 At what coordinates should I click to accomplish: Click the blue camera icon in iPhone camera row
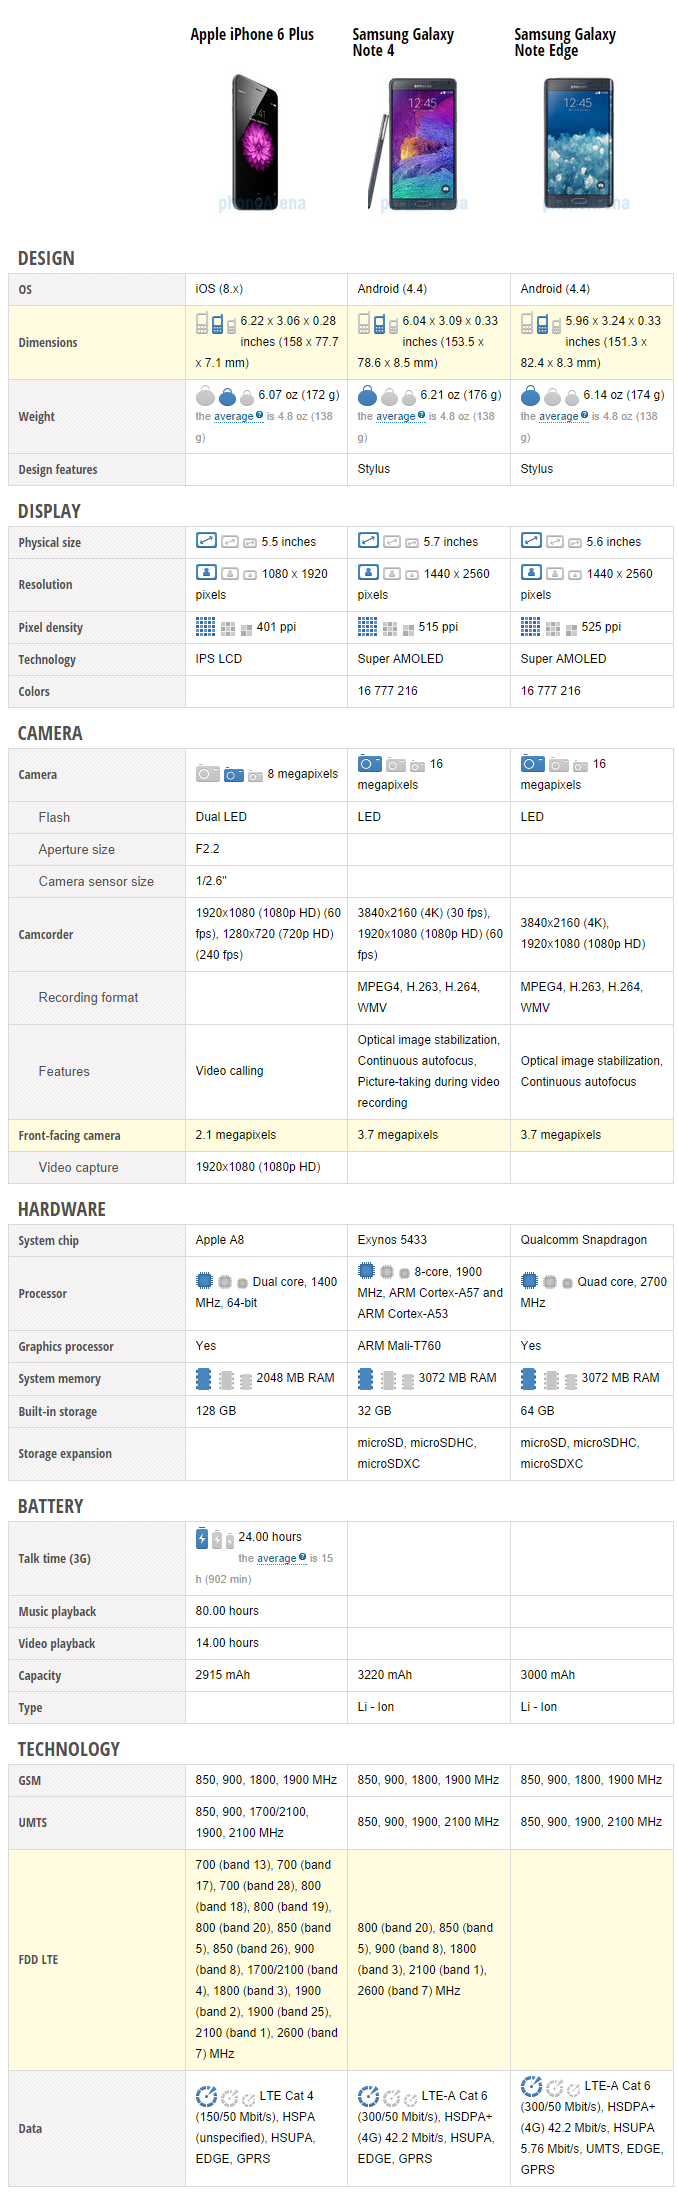point(234,774)
